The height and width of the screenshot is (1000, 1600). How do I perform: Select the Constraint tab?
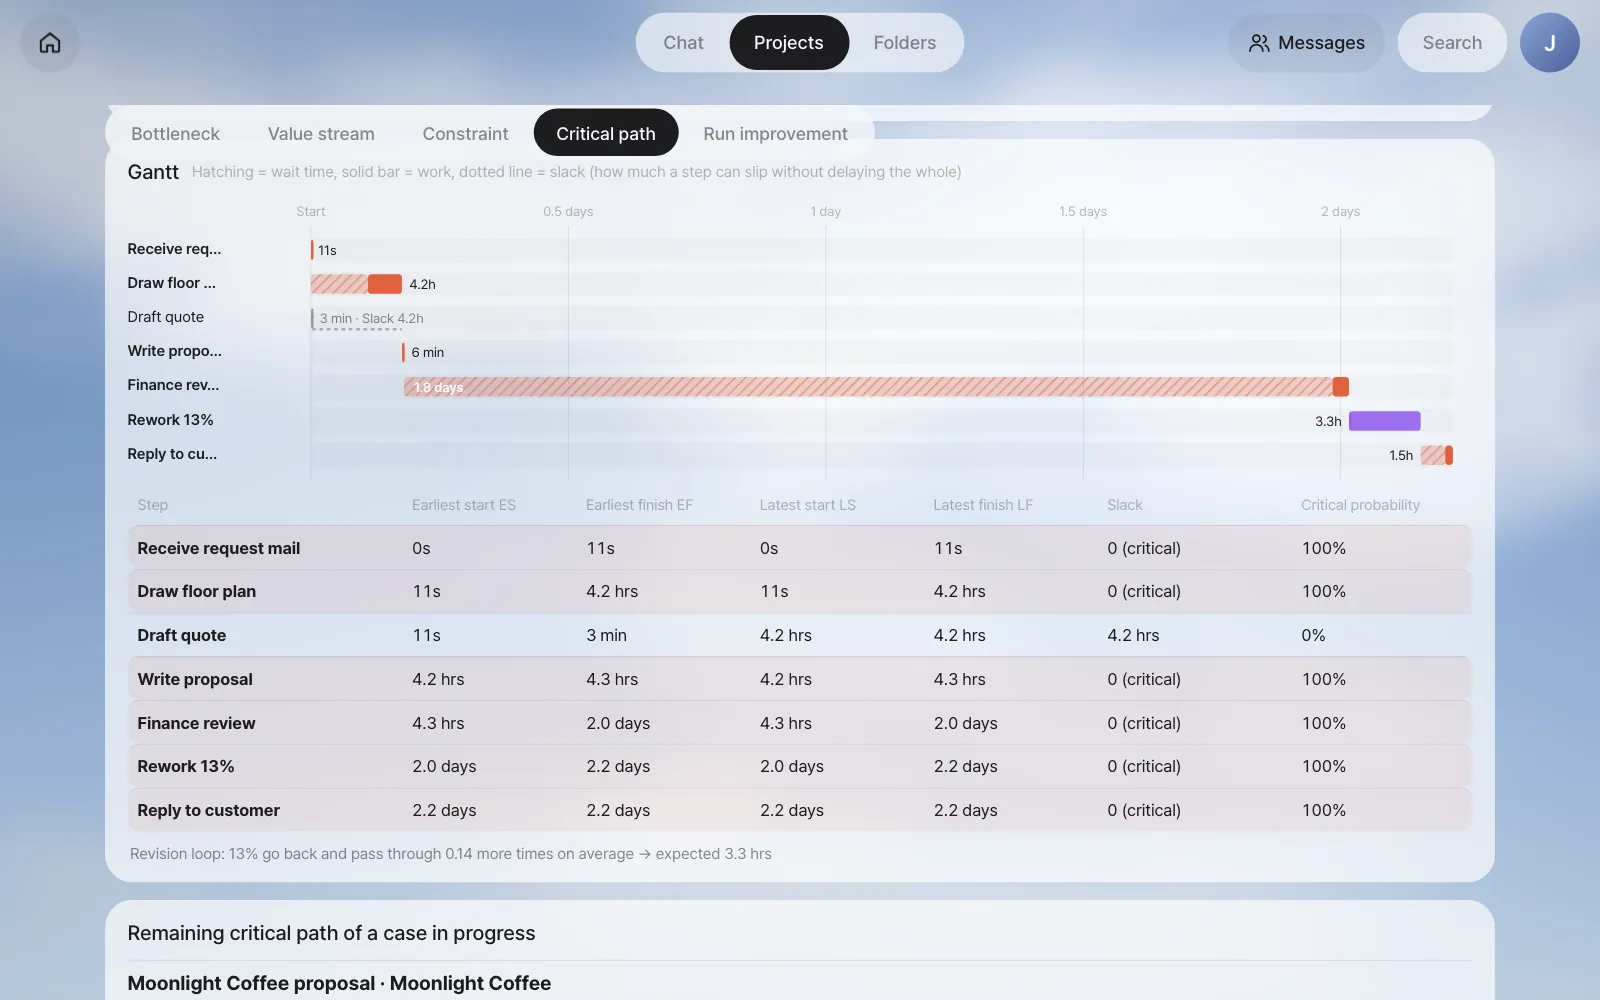click(x=465, y=133)
